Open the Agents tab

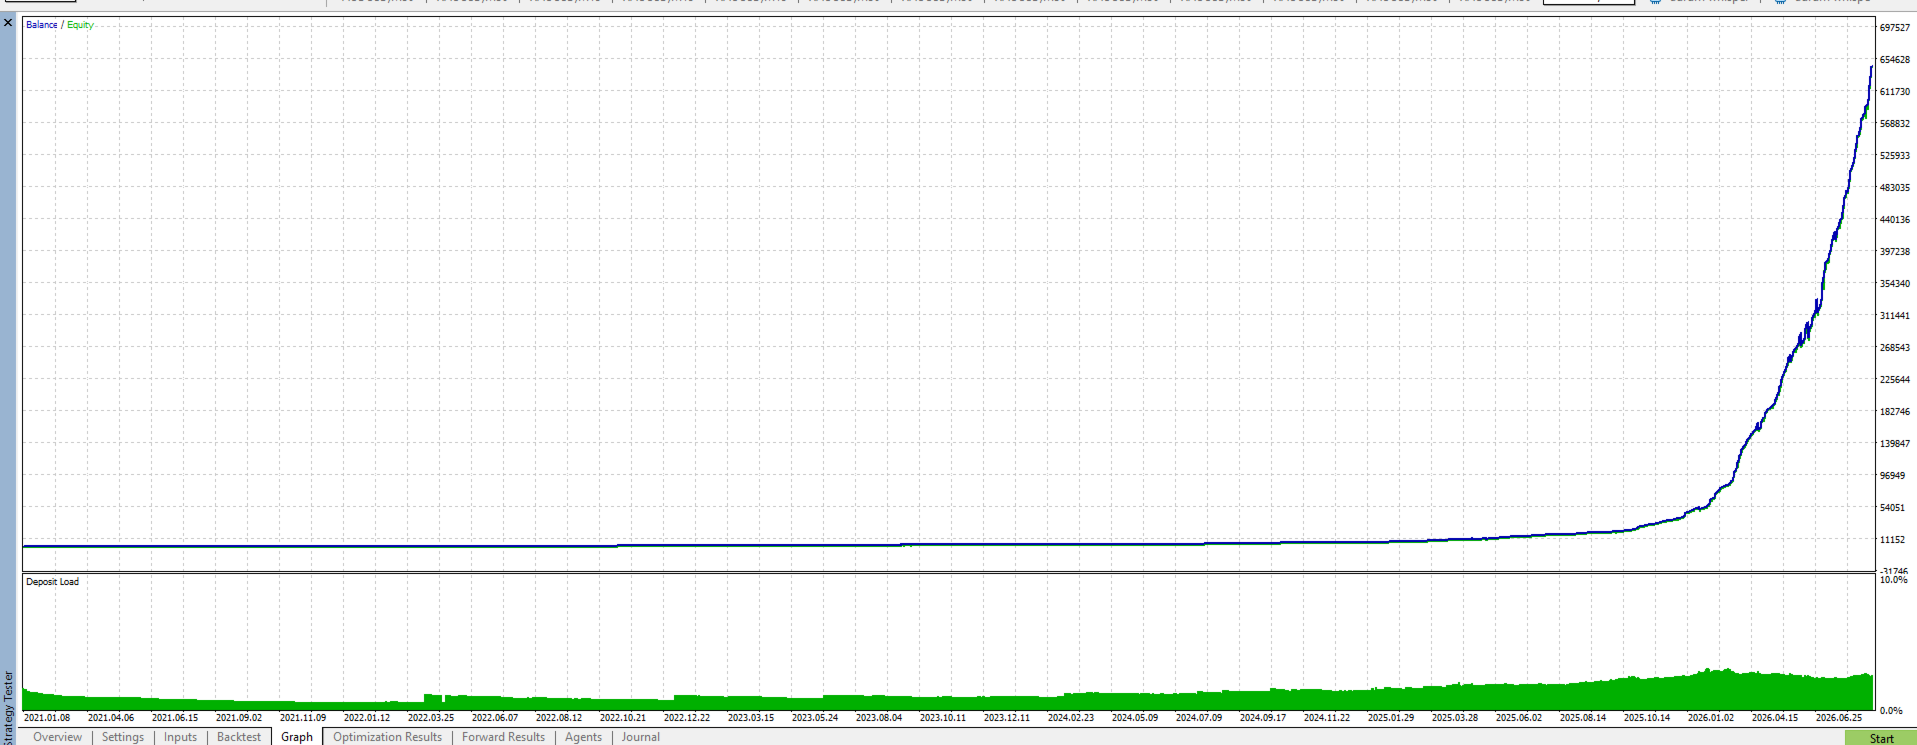tap(583, 737)
